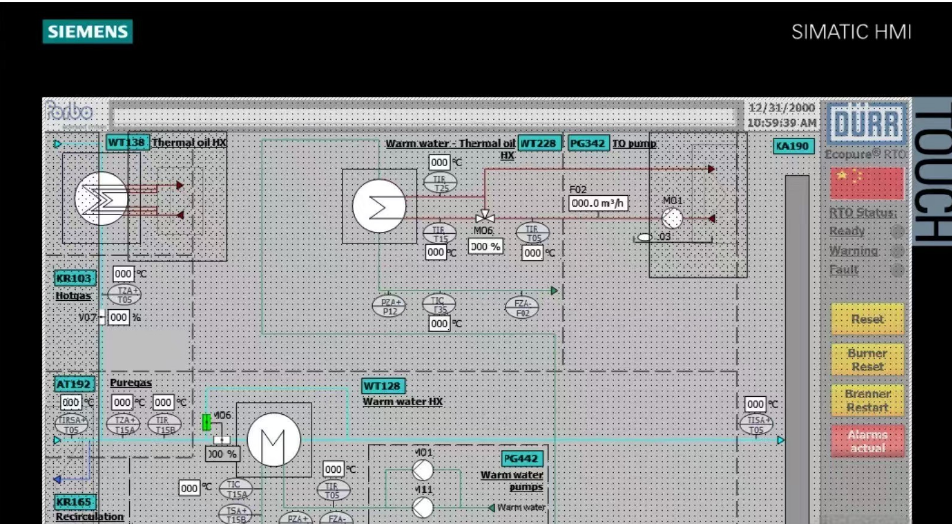
Task: Open the TIR T05 bubble below warm water HX
Action: coord(333,491)
